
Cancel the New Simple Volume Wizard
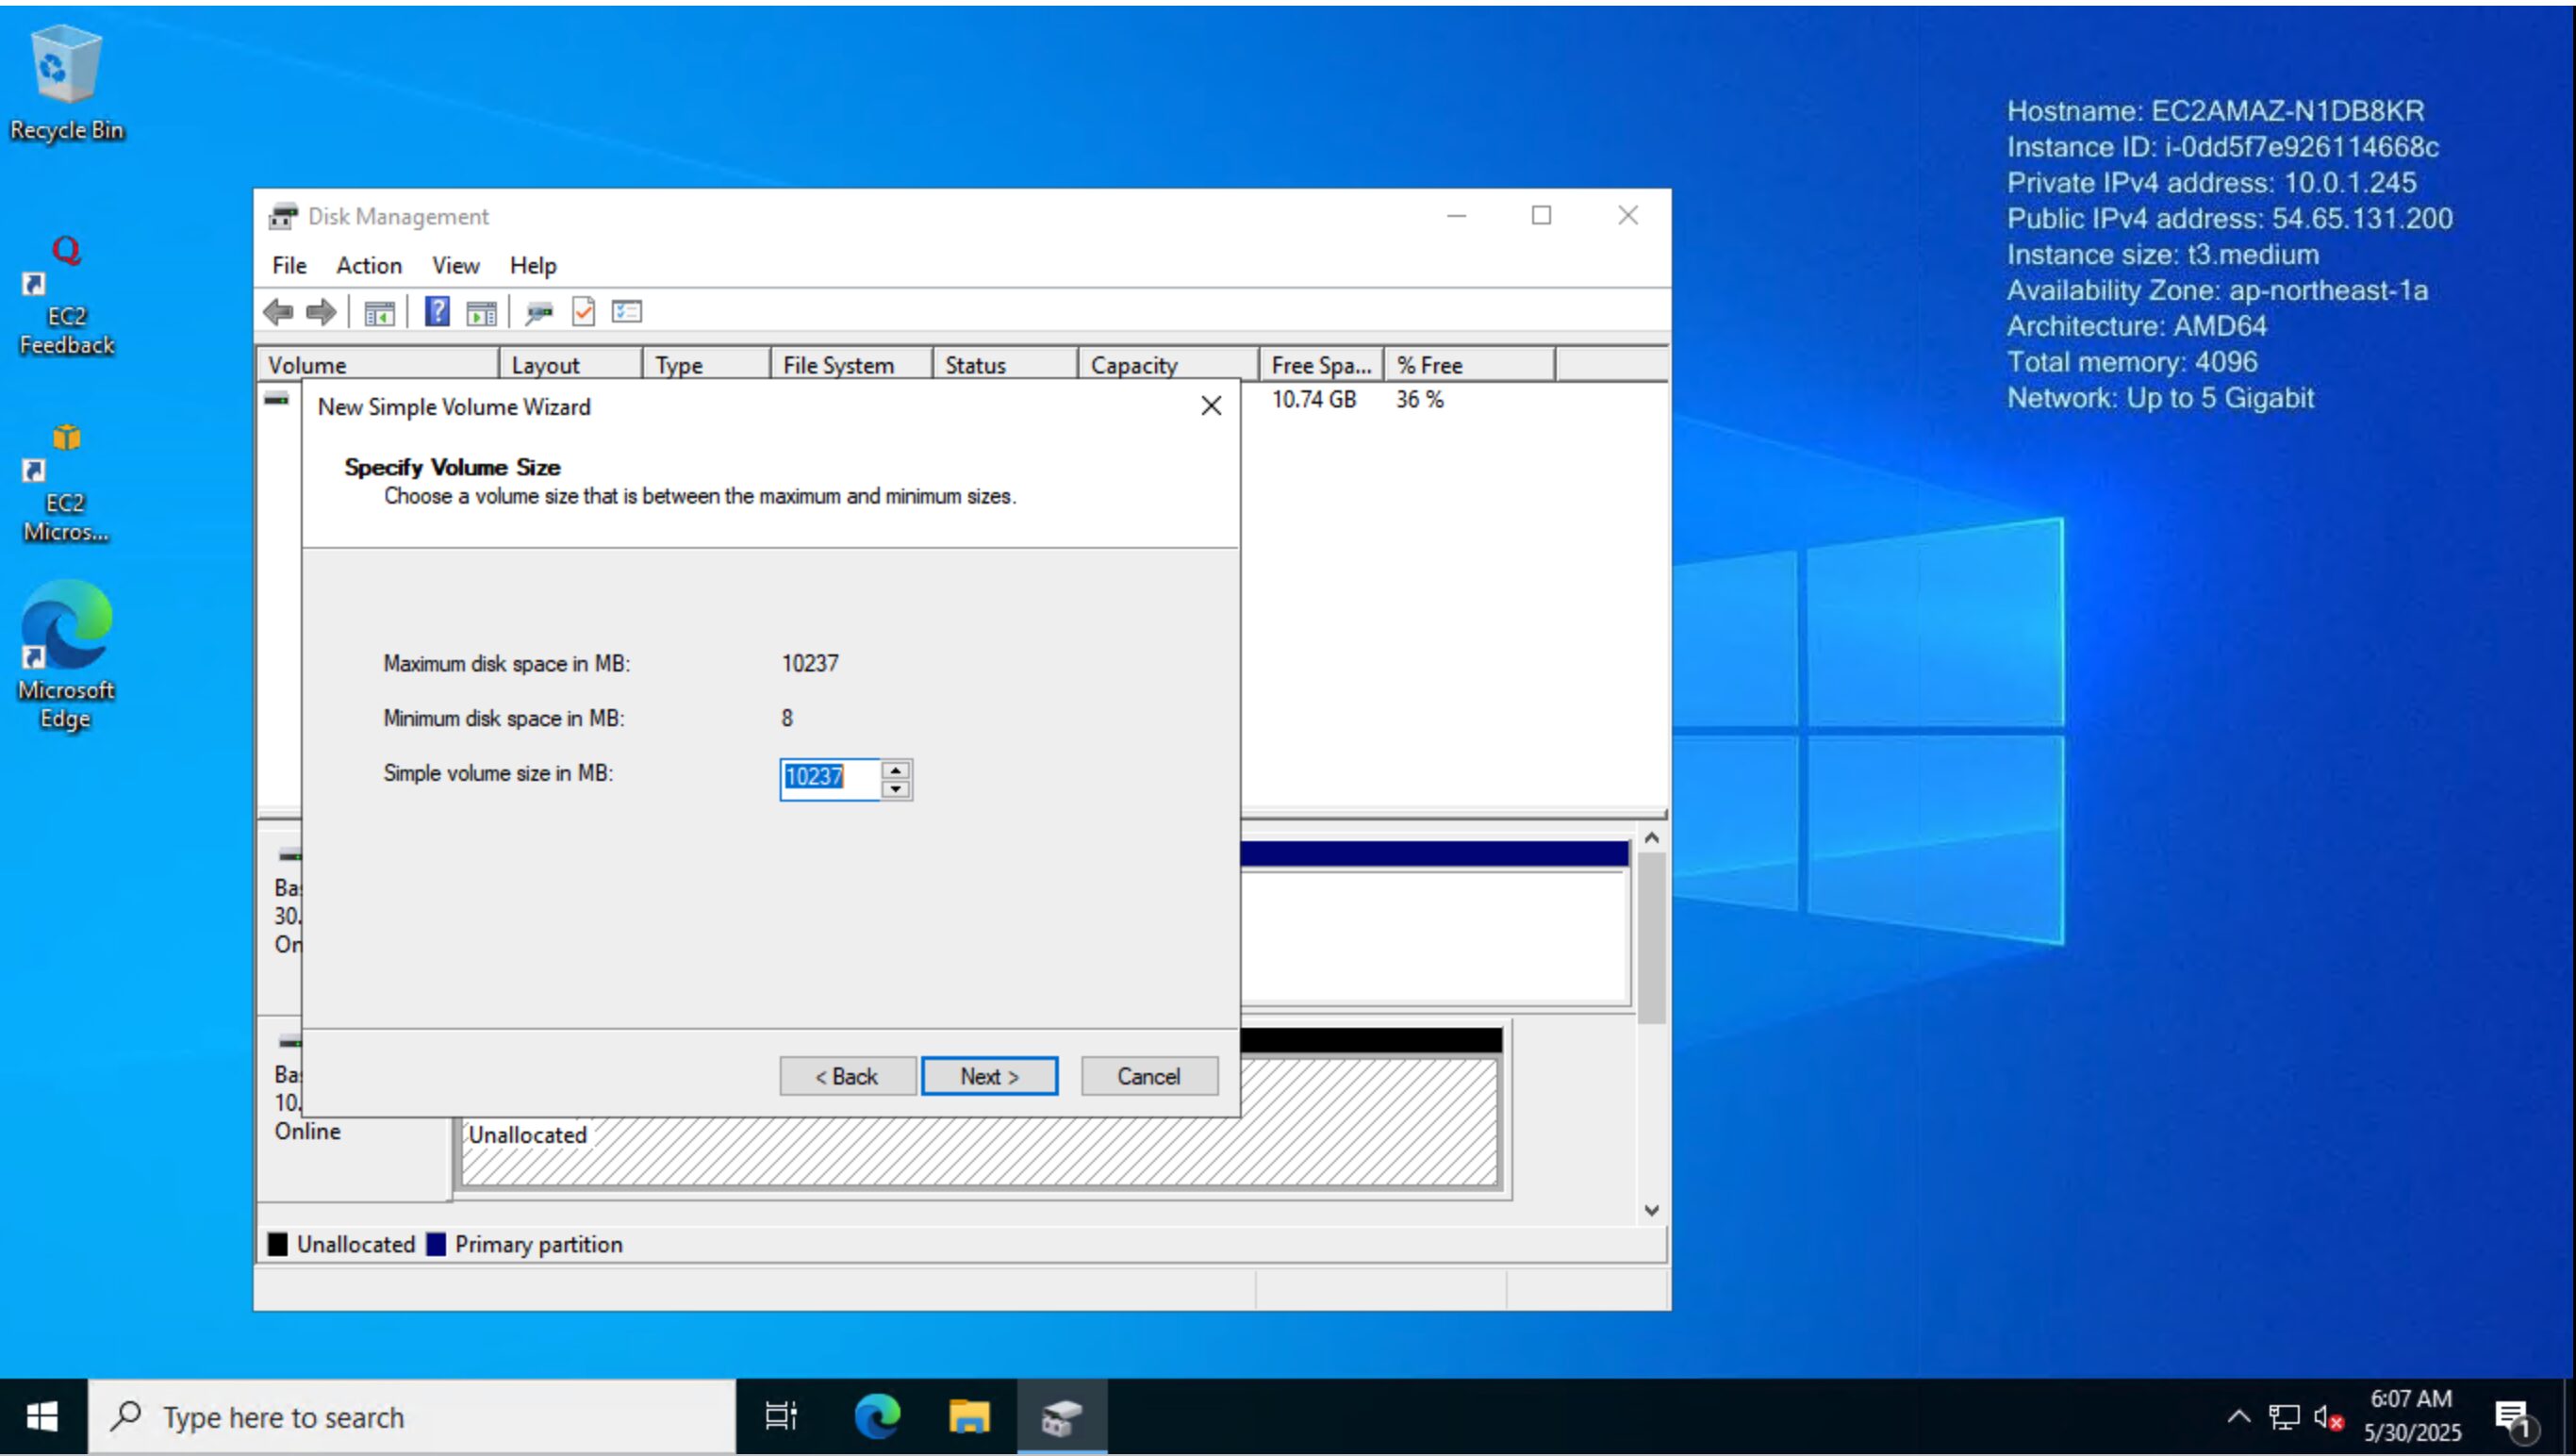[1149, 1076]
